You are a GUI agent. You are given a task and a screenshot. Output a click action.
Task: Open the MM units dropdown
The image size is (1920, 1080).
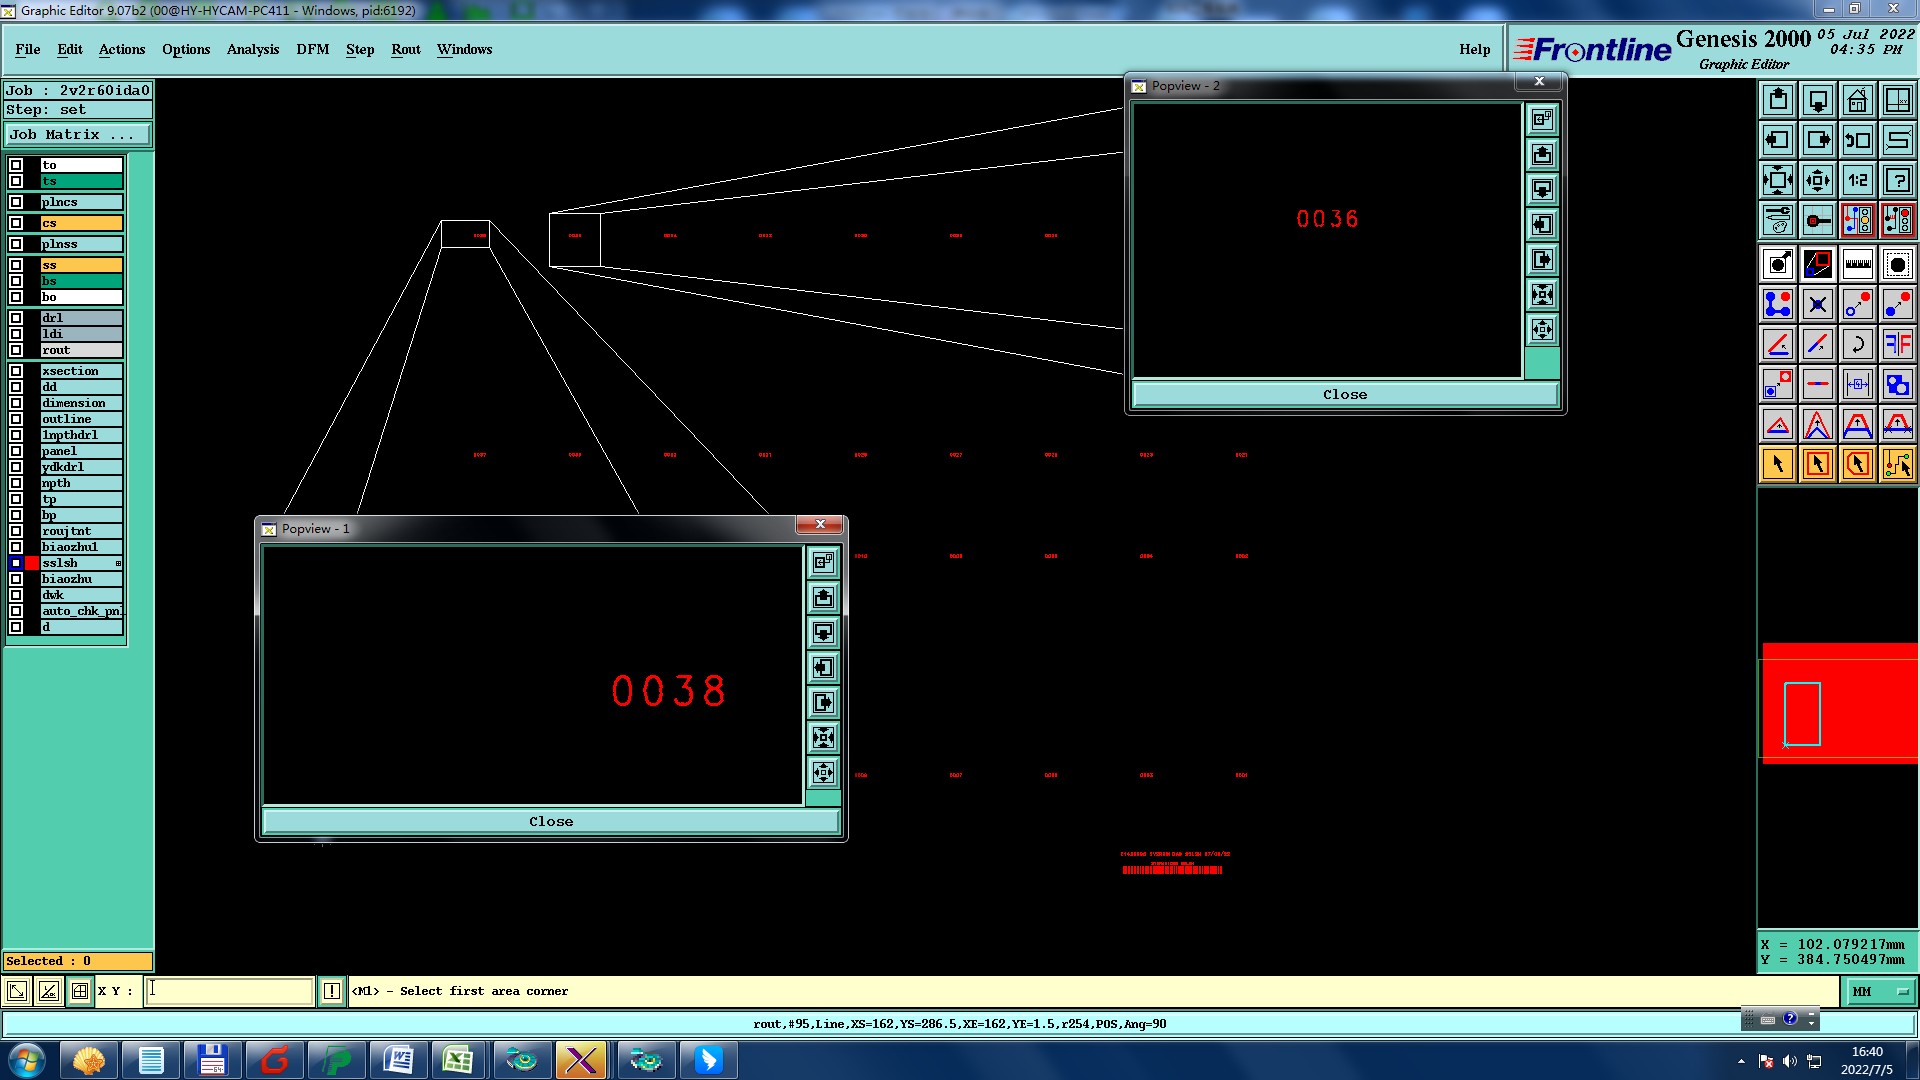[1880, 991]
